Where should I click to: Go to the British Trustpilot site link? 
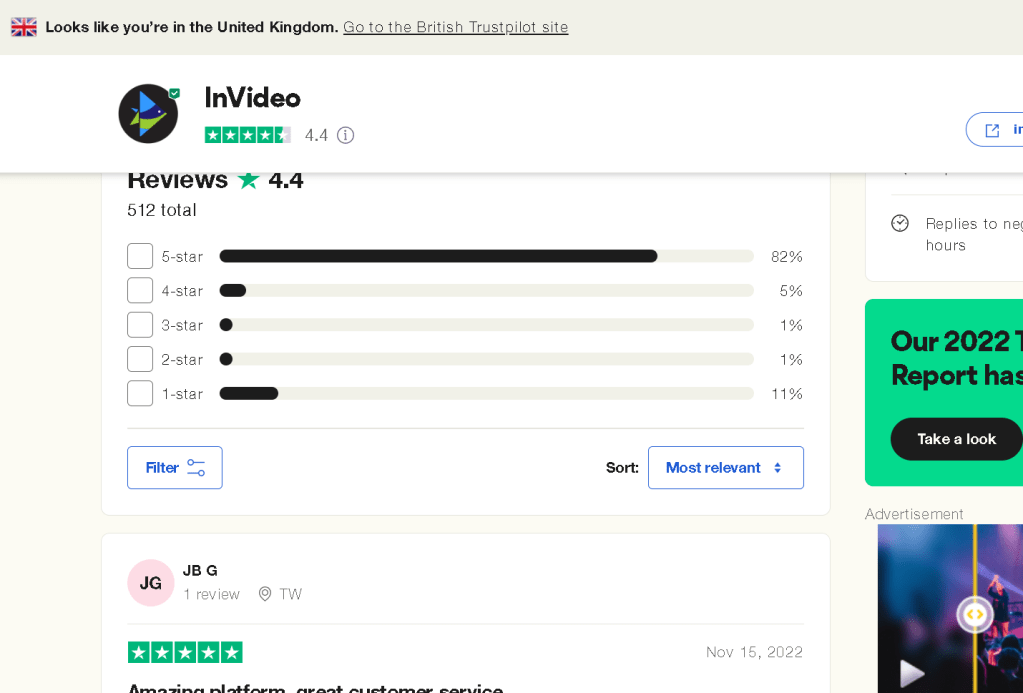tap(455, 27)
